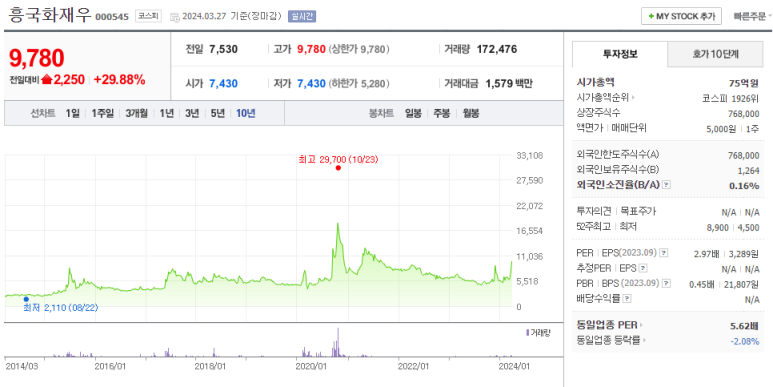This screenshot has width=773, height=387.
Task: Select the 외국인보유주식수(B) value 1,264
Action: pyautogui.click(x=749, y=171)
